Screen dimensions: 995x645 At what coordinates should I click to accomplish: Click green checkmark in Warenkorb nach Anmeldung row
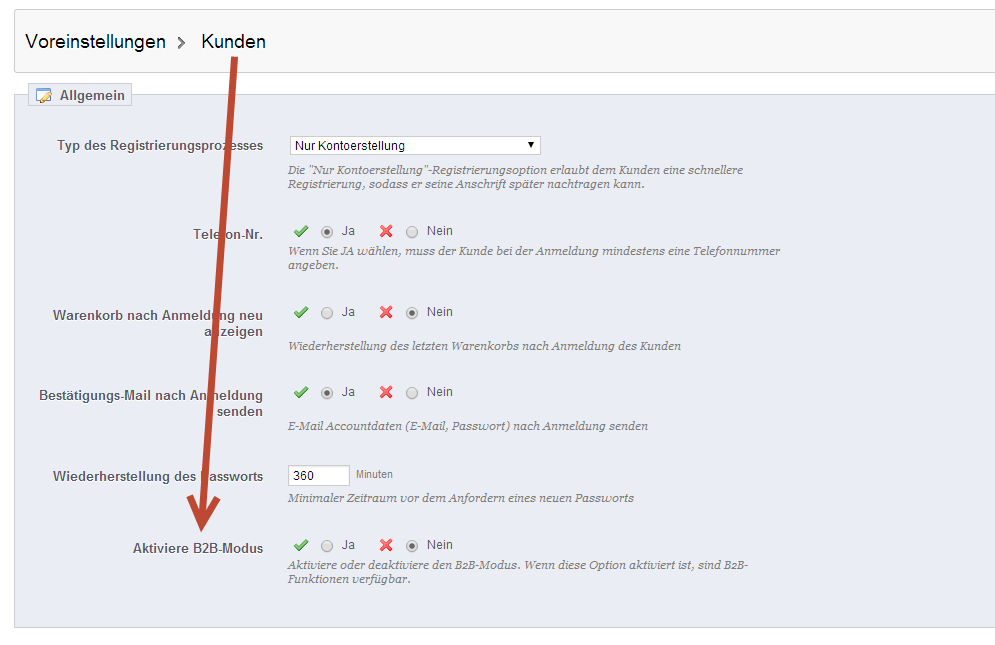click(301, 312)
